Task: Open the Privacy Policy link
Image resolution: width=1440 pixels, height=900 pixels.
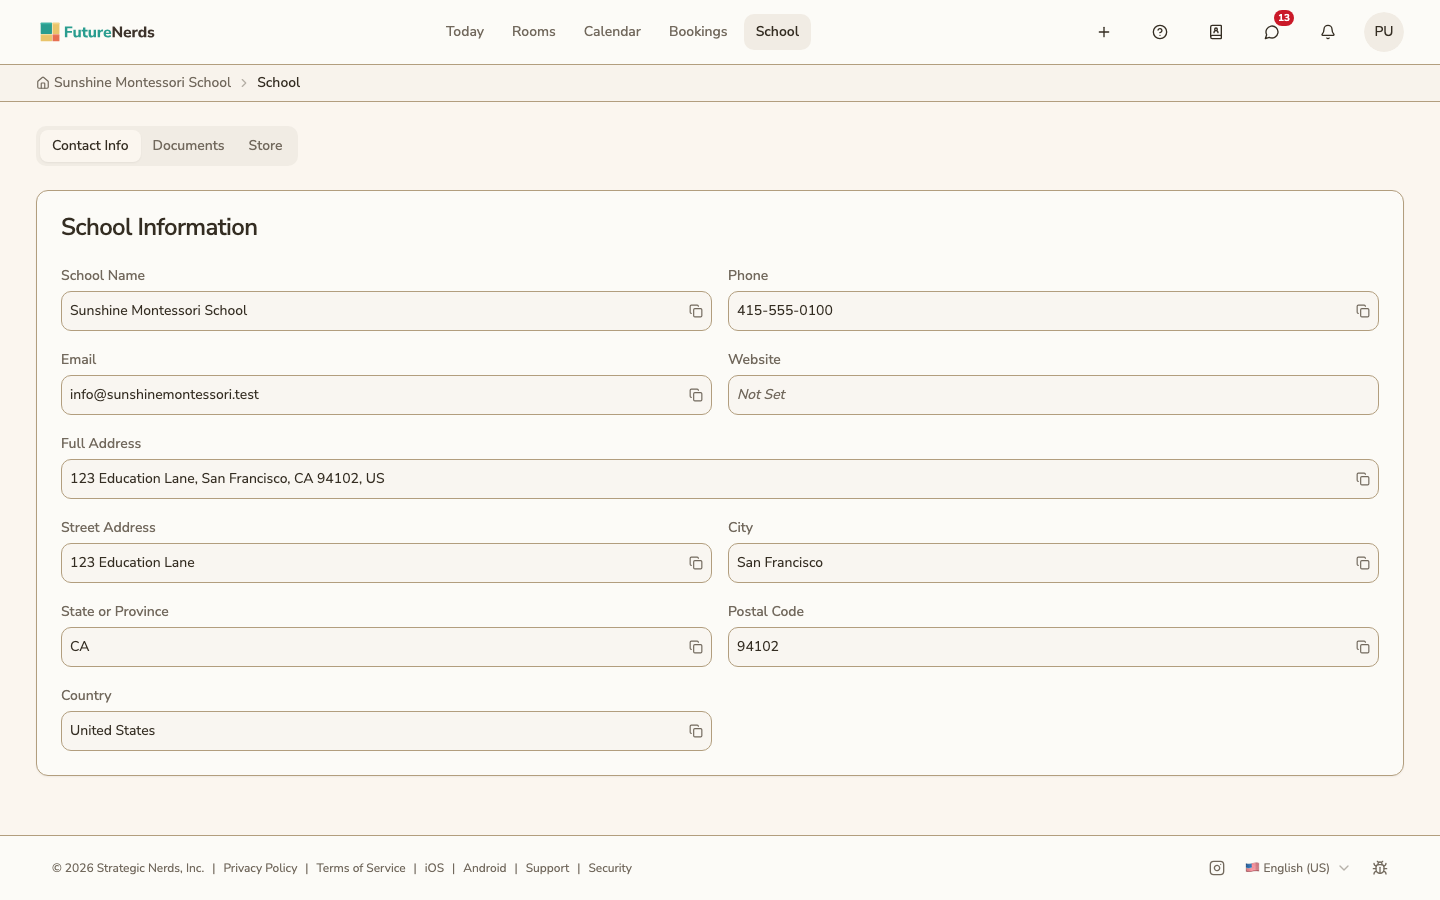Action: pos(260,868)
